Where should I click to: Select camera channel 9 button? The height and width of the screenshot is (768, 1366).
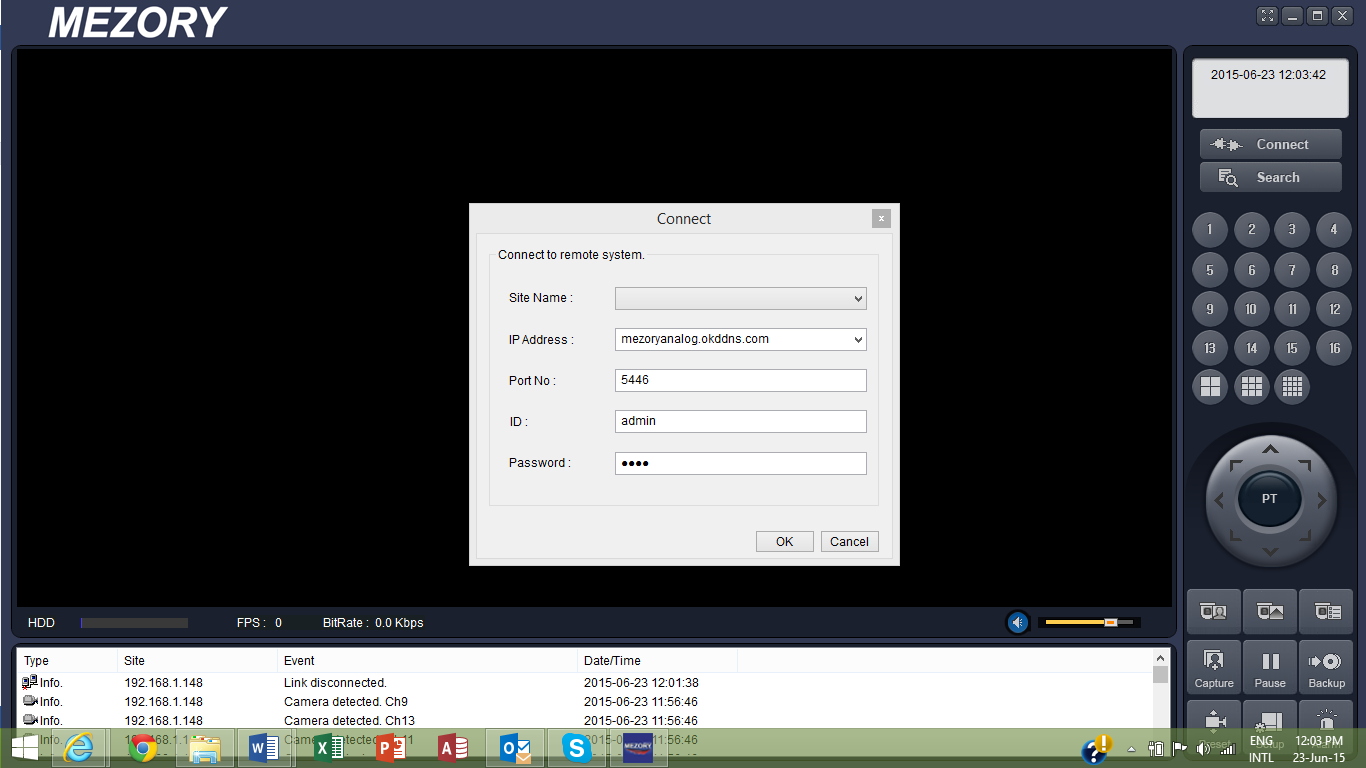point(1210,309)
